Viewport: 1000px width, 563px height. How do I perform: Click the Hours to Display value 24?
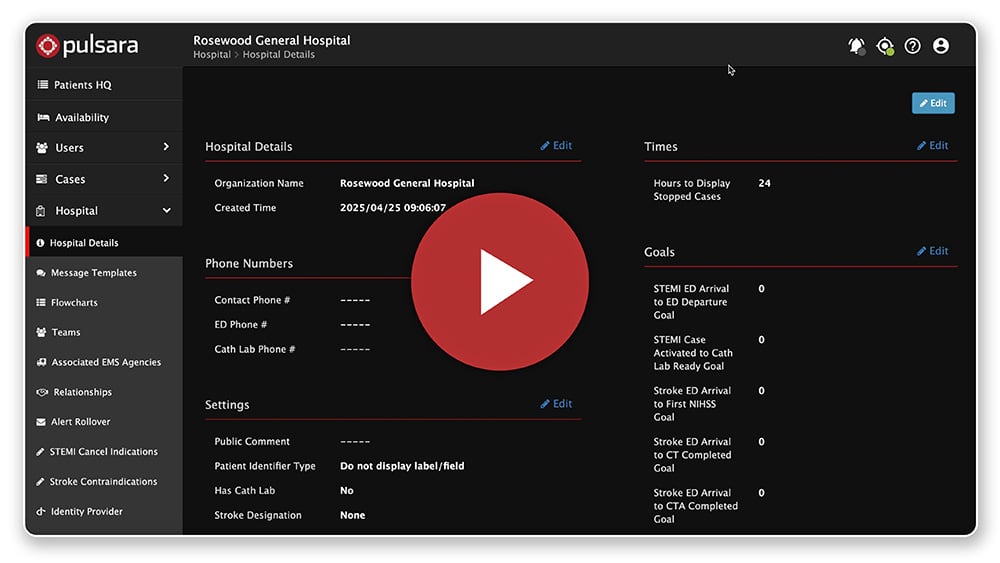tap(765, 183)
